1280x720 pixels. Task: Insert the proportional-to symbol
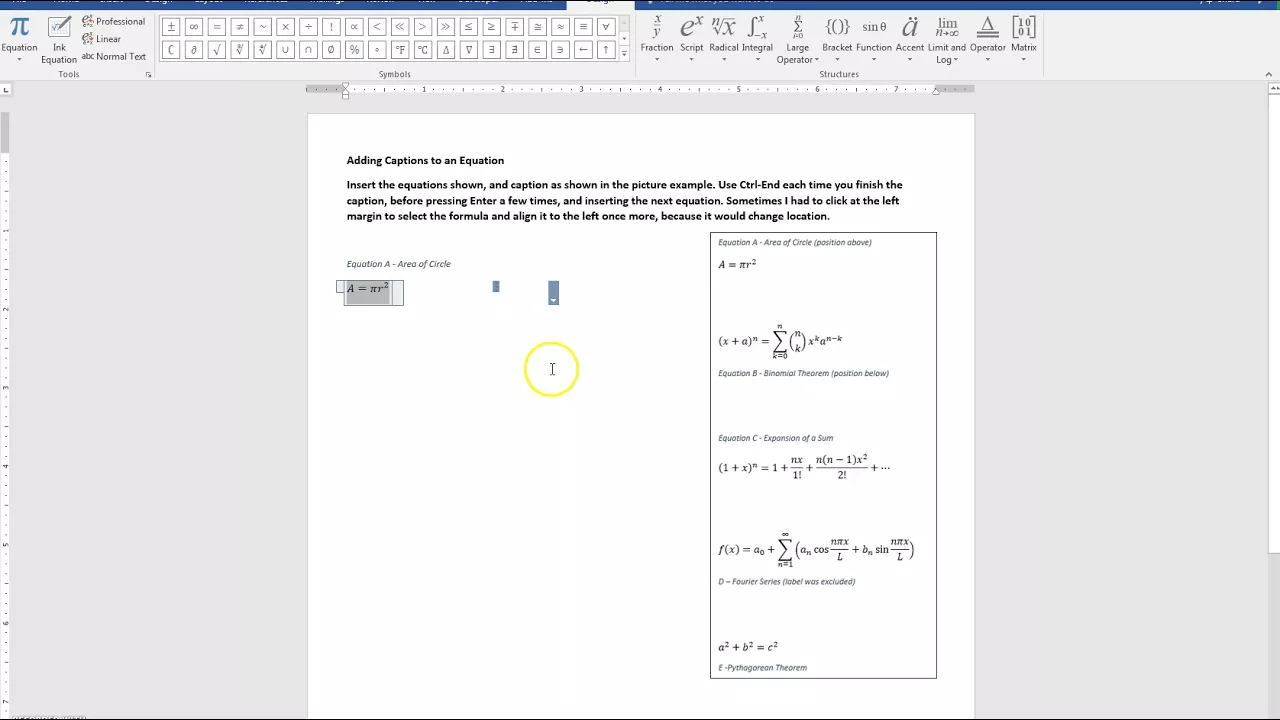[x=354, y=27]
